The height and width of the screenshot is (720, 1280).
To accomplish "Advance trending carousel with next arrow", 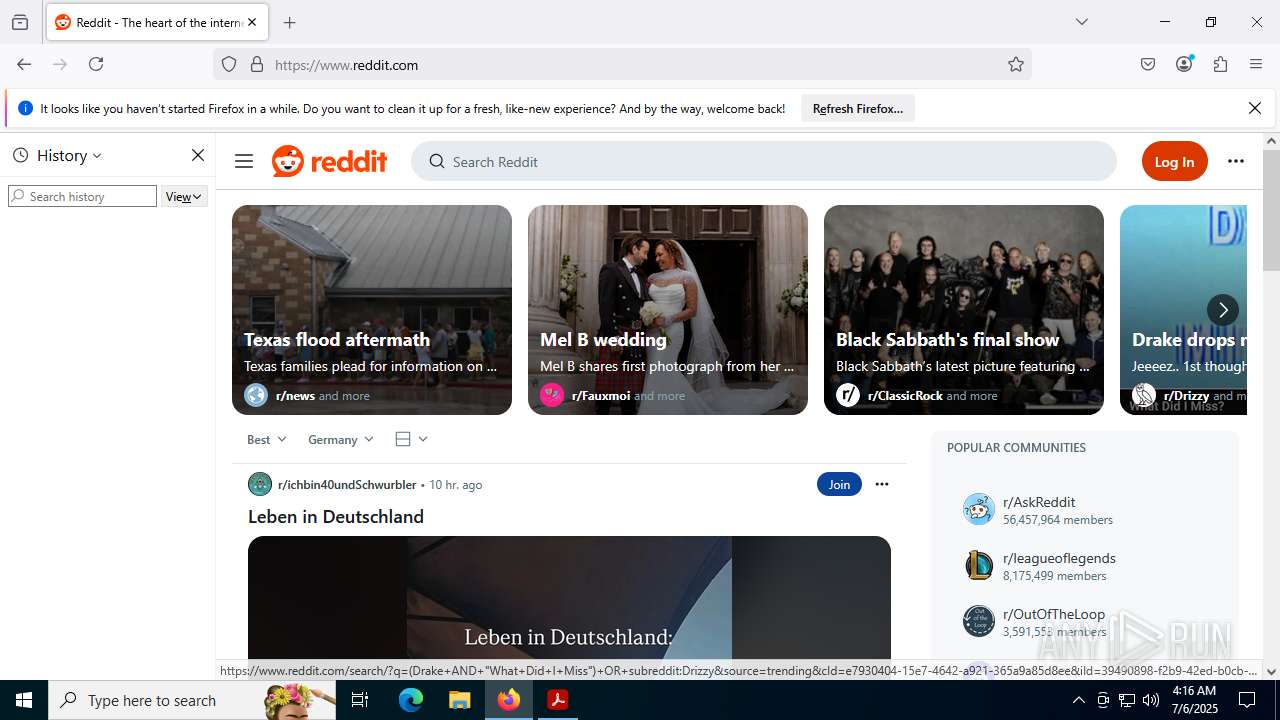I will pos(1222,310).
